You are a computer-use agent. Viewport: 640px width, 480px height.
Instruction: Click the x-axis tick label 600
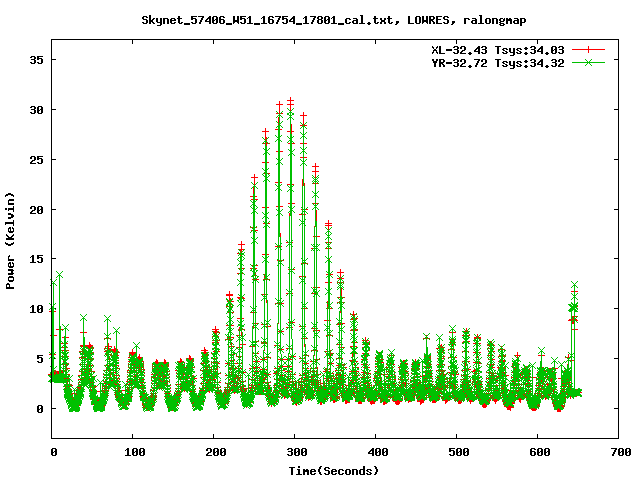[x=540, y=452]
